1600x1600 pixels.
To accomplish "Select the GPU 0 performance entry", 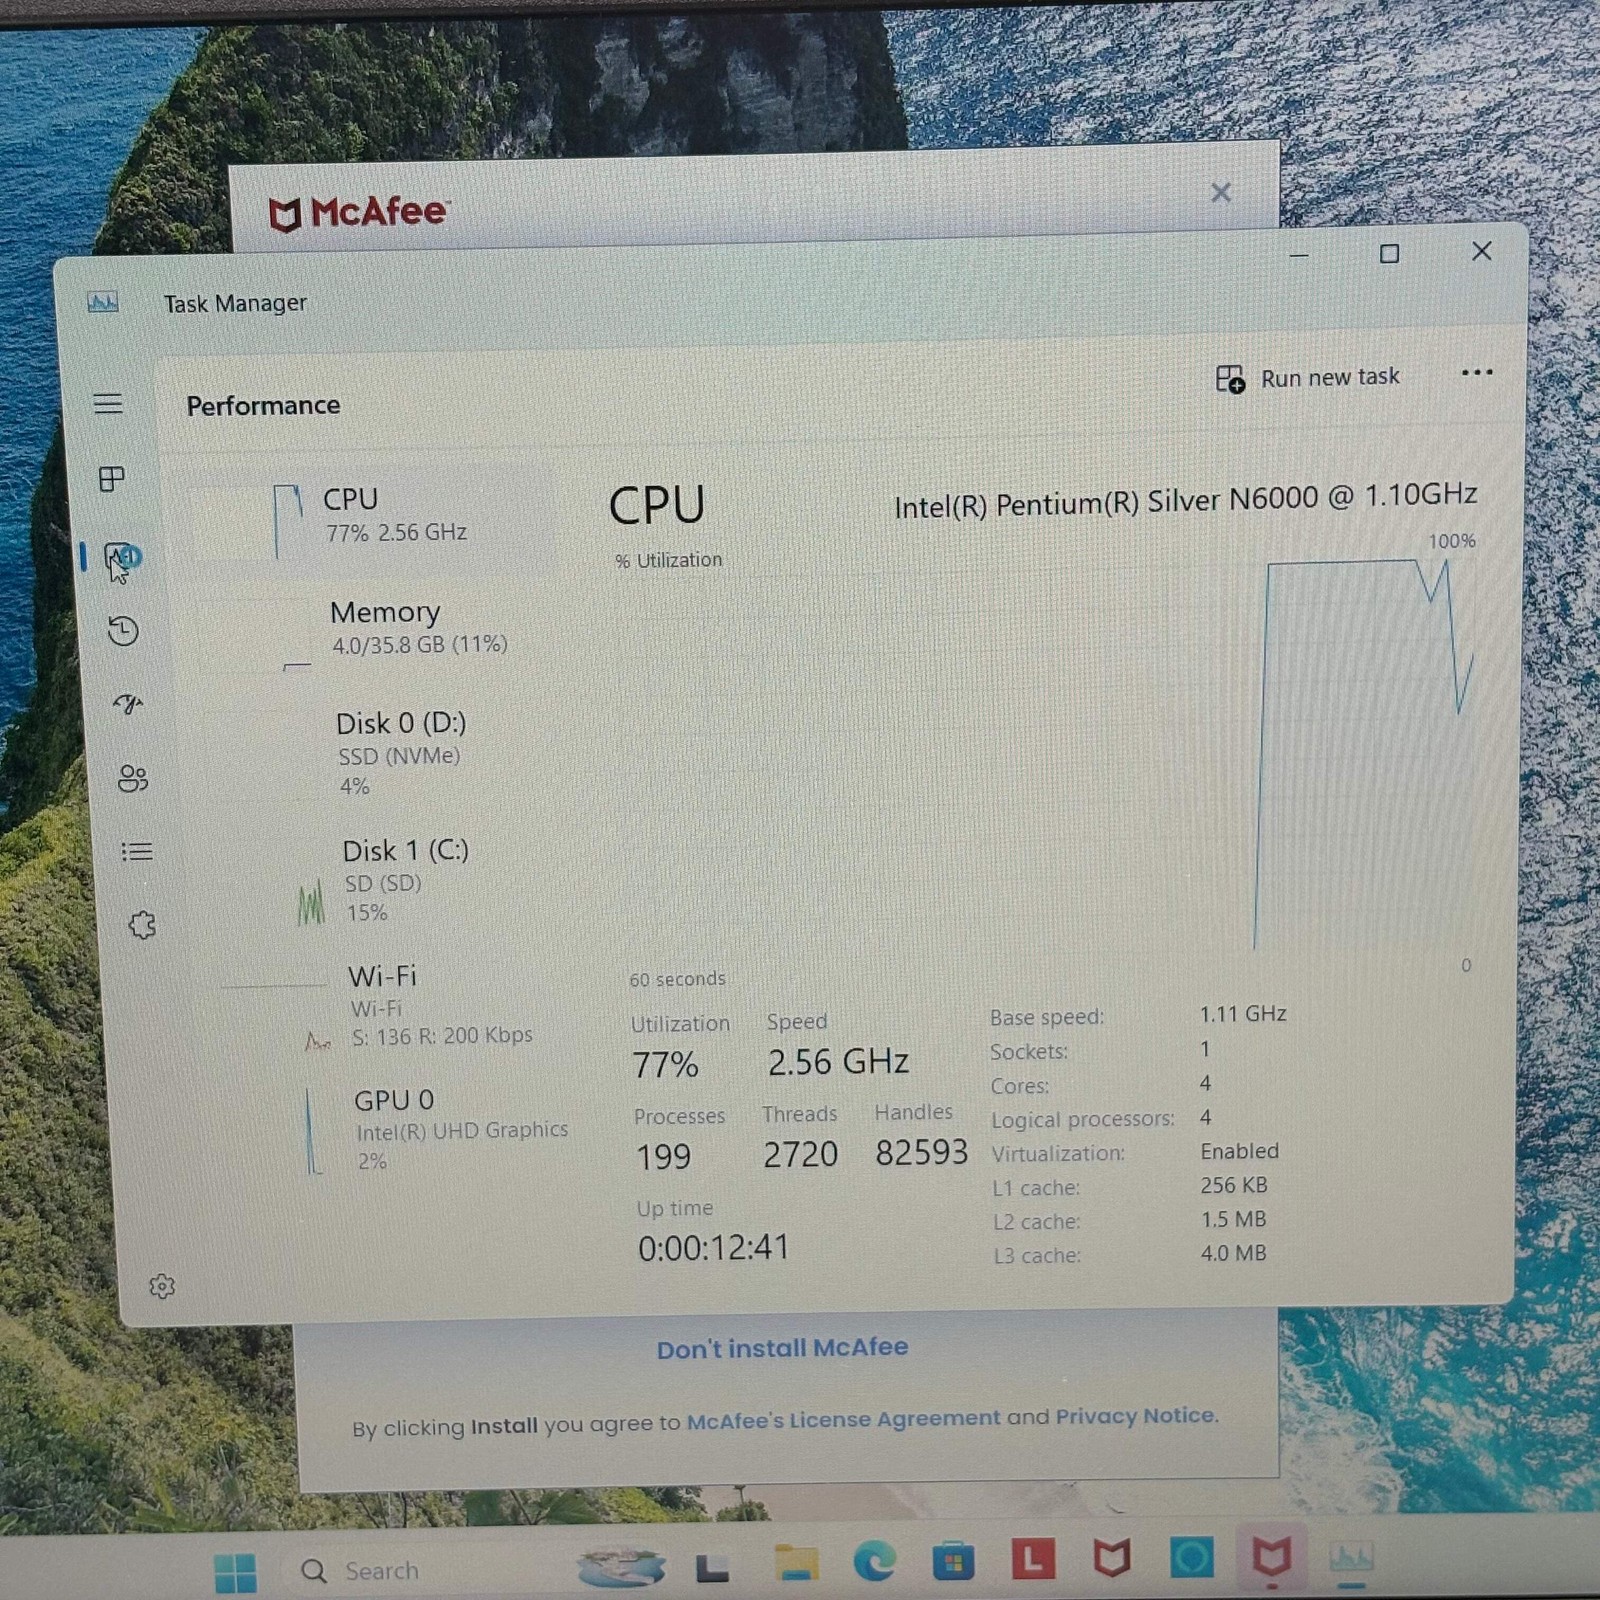I will (x=400, y=1130).
